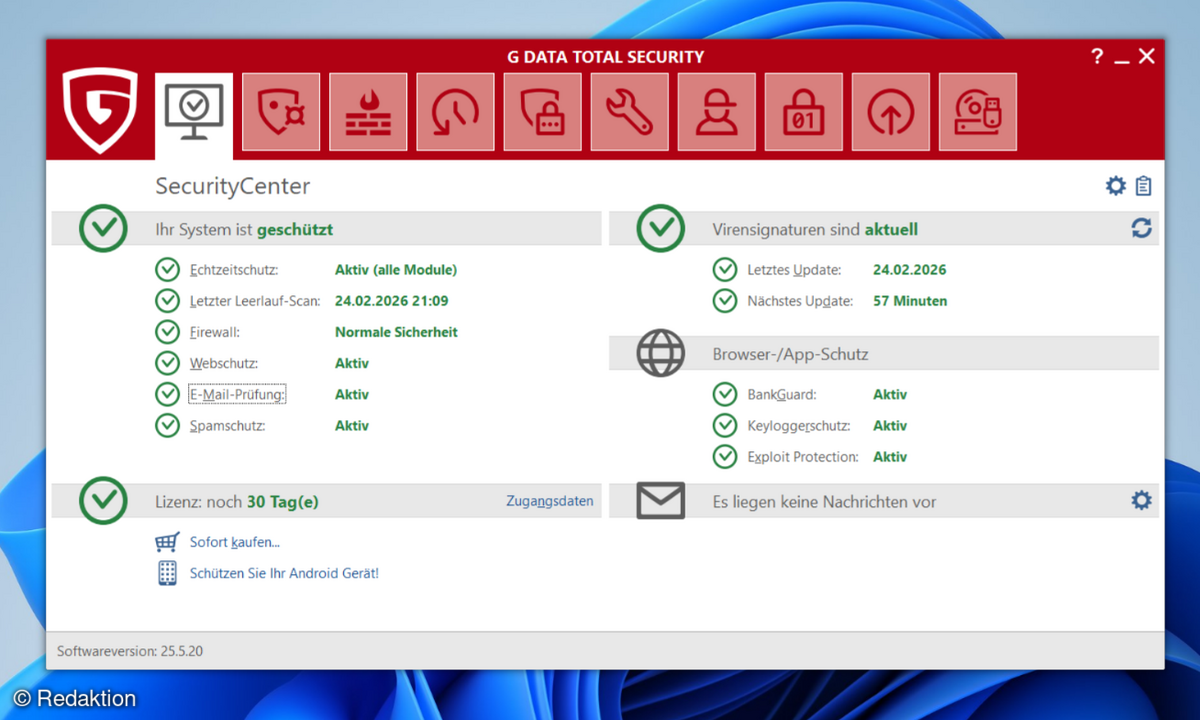Open the protocols clipboard icon
The height and width of the screenshot is (720, 1200).
[1143, 185]
